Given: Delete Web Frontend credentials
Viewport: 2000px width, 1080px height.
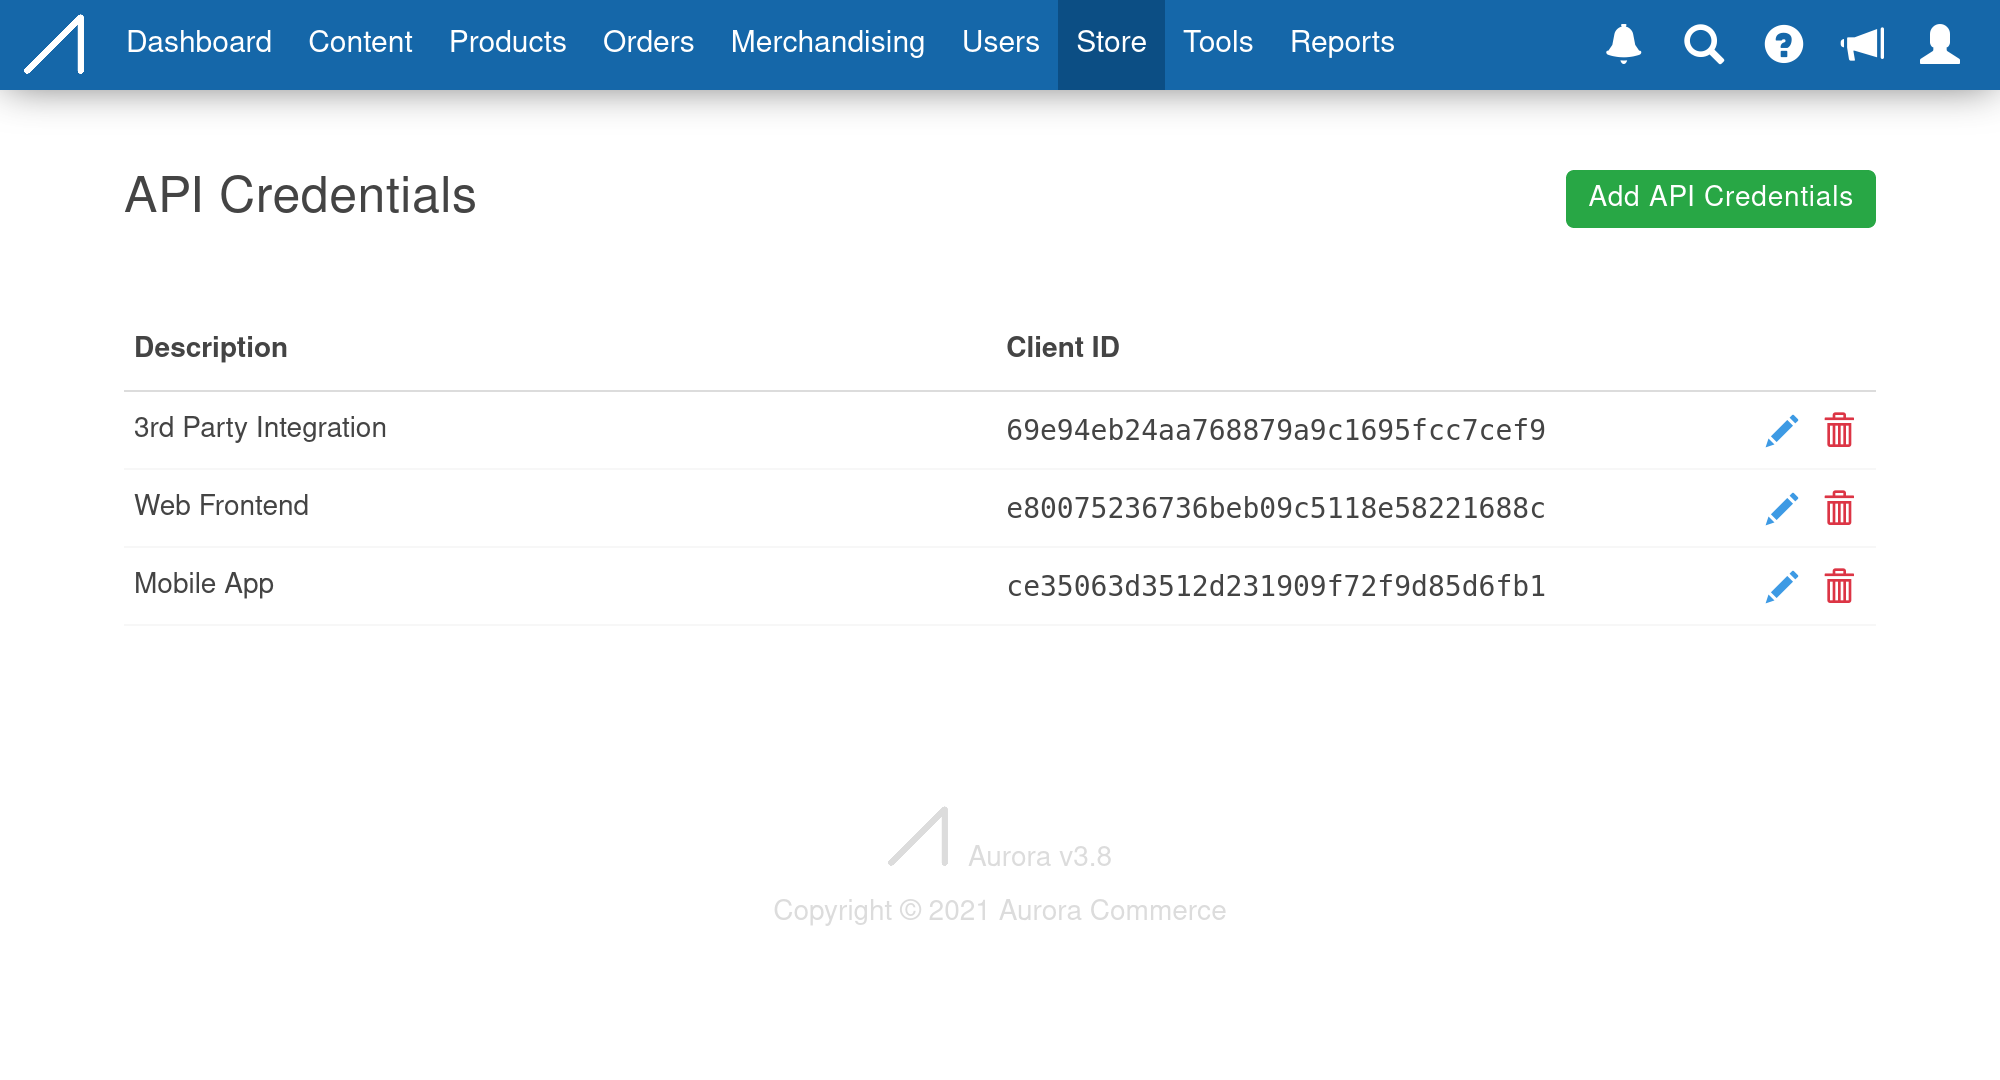Looking at the screenshot, I should point(1839,509).
